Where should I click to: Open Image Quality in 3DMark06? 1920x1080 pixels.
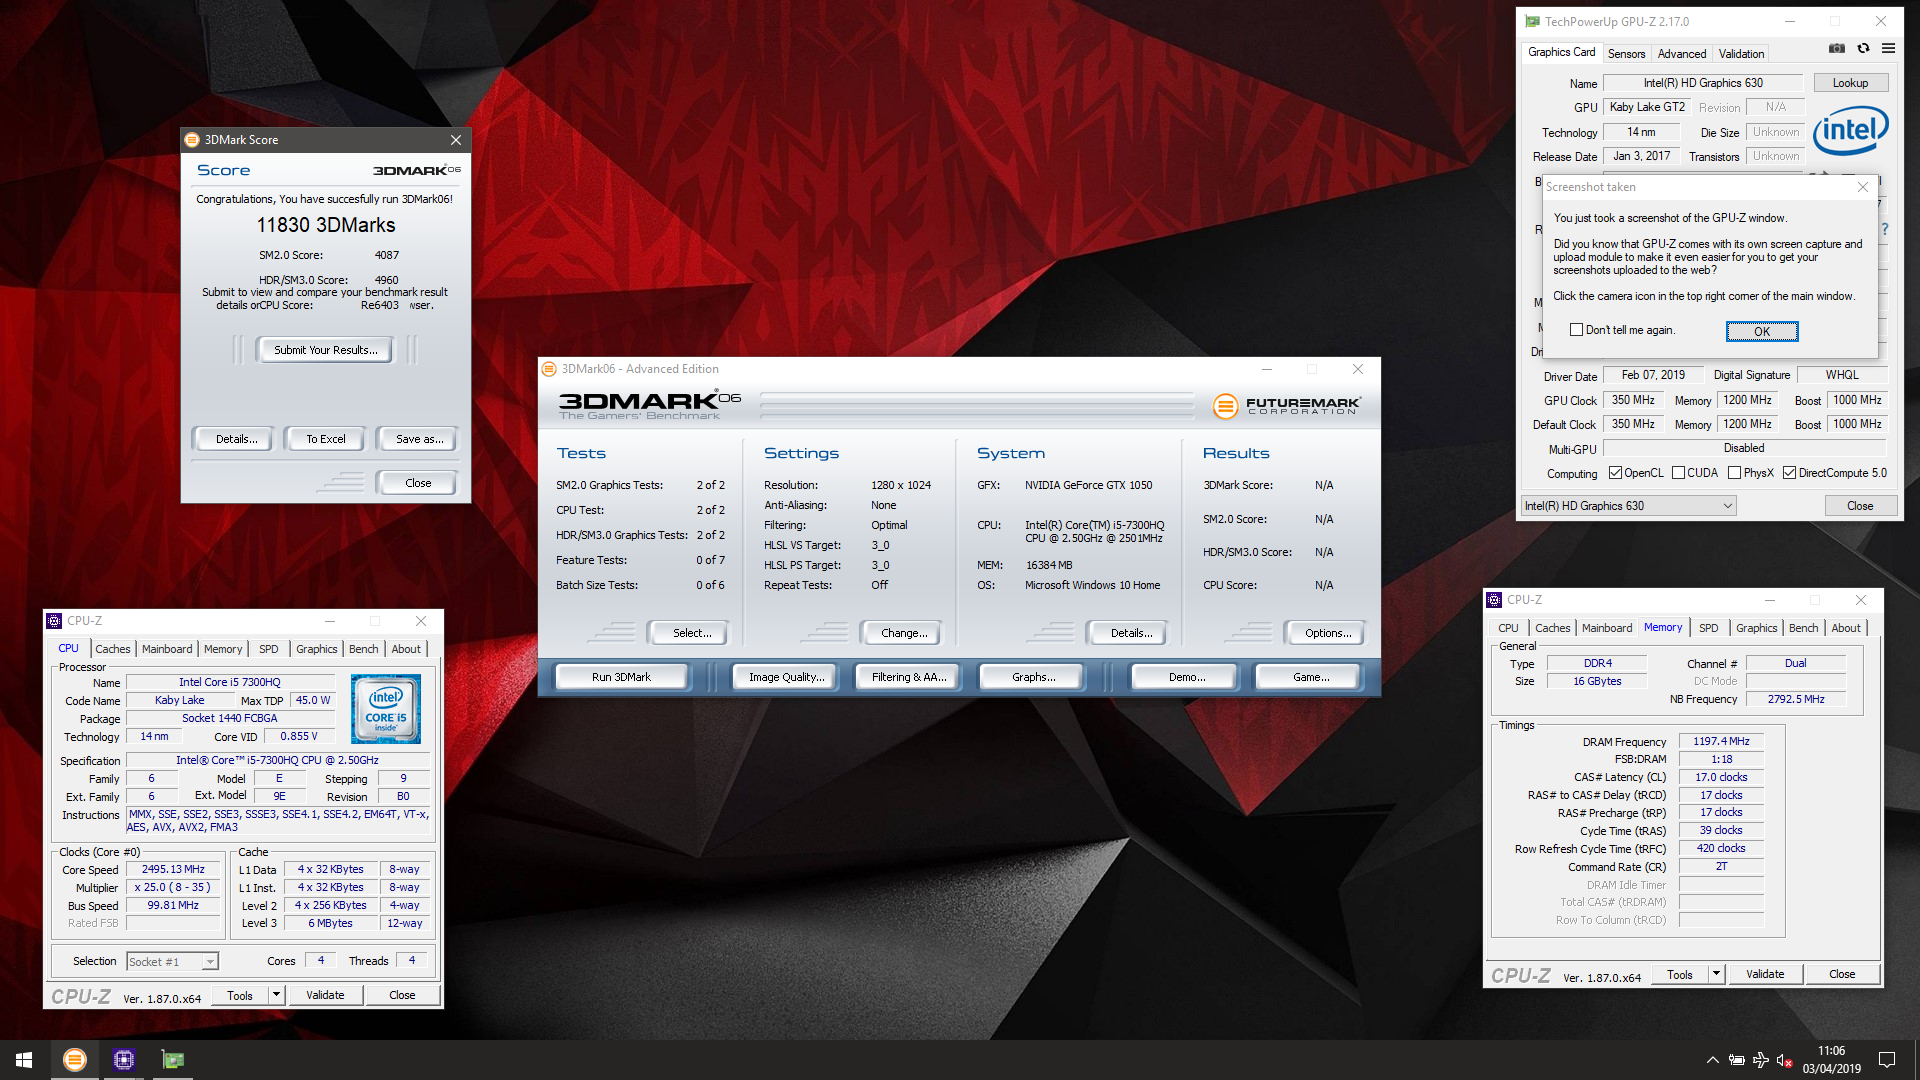click(787, 677)
